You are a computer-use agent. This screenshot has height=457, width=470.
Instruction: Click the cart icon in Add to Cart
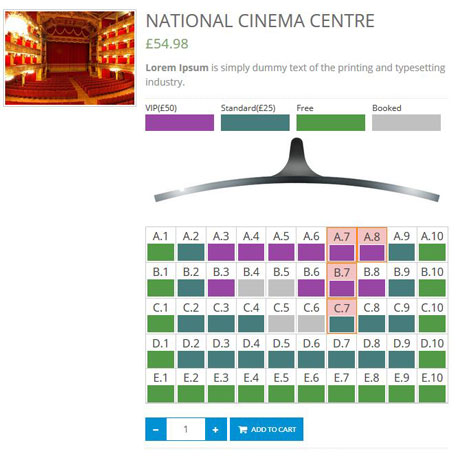[x=243, y=430]
